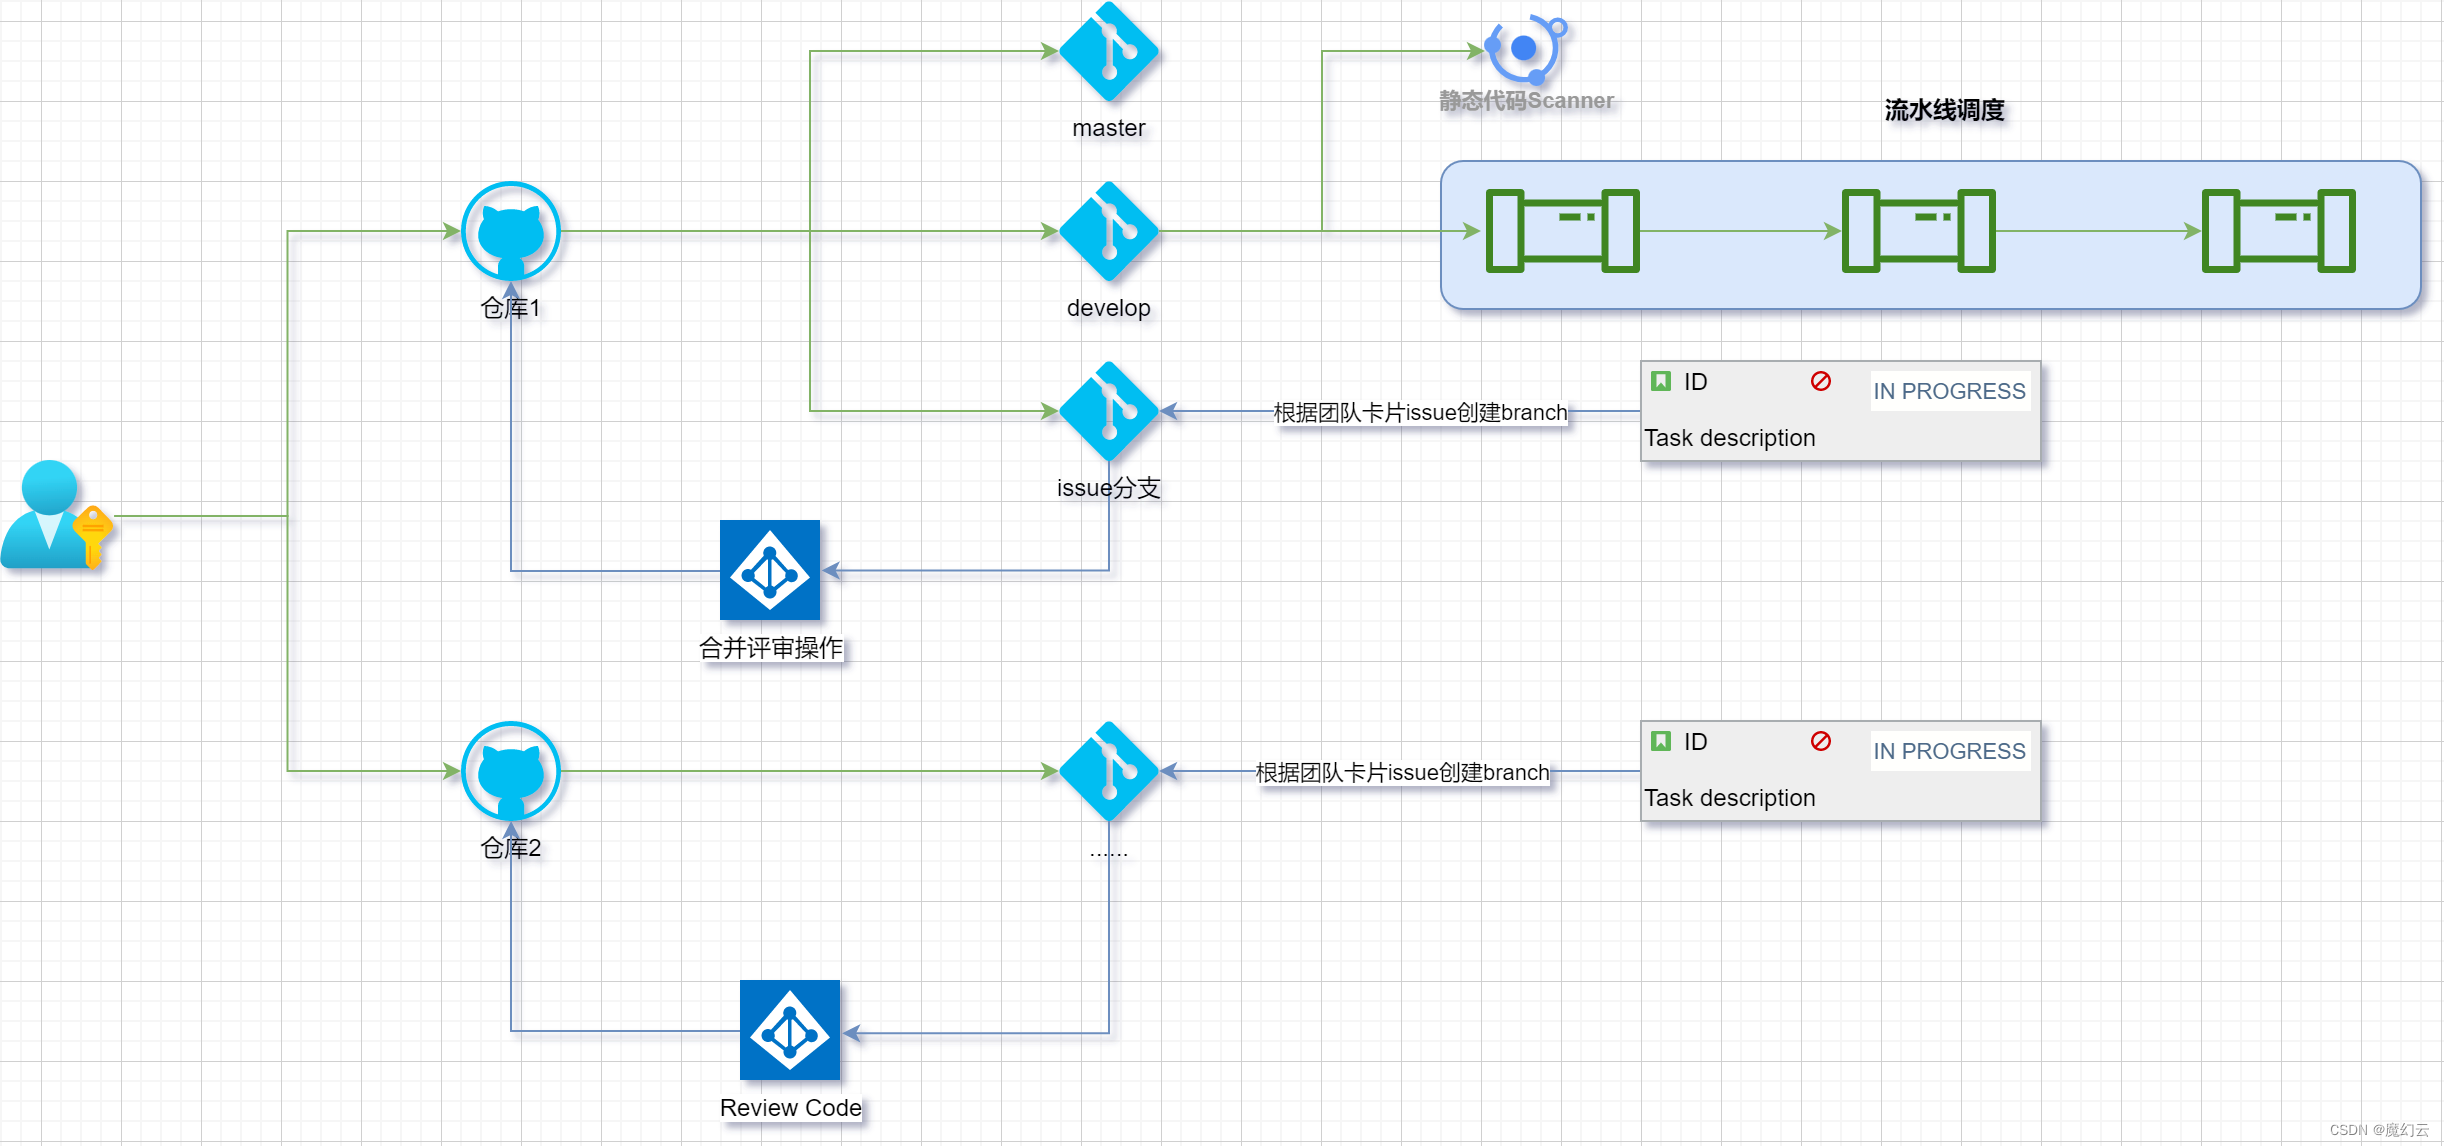2444x1146 pixels.
Task: Select the last pipeline stage icon
Action: (x=2278, y=231)
